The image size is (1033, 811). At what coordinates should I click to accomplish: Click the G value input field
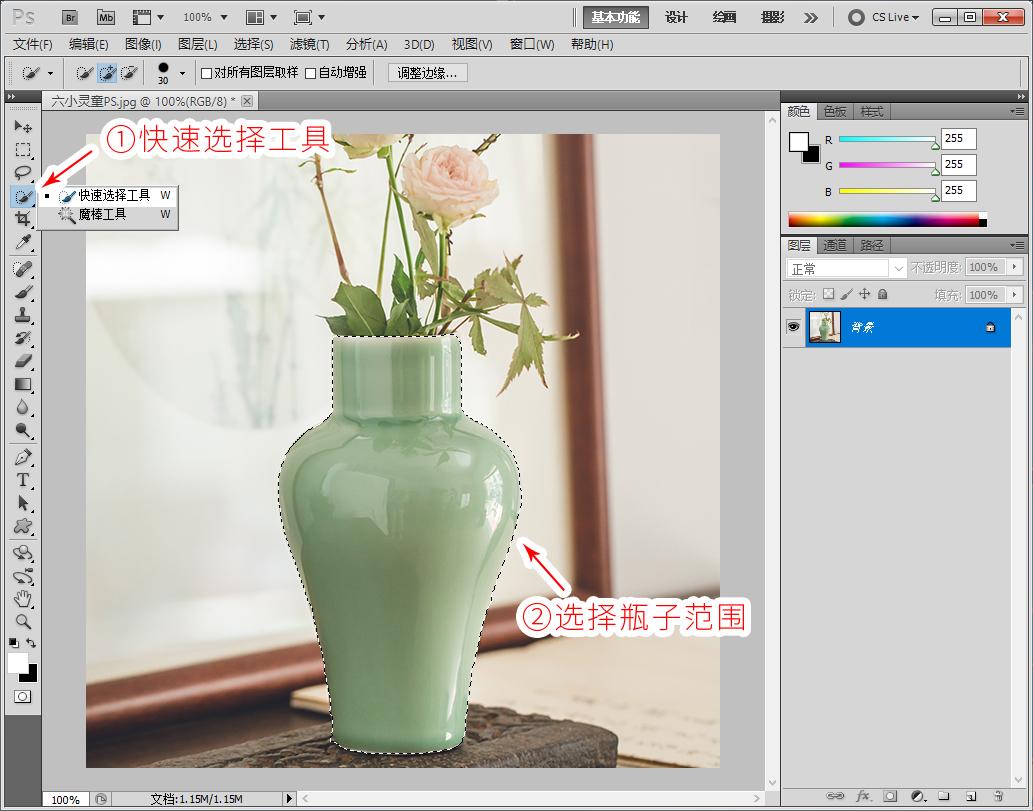(958, 165)
